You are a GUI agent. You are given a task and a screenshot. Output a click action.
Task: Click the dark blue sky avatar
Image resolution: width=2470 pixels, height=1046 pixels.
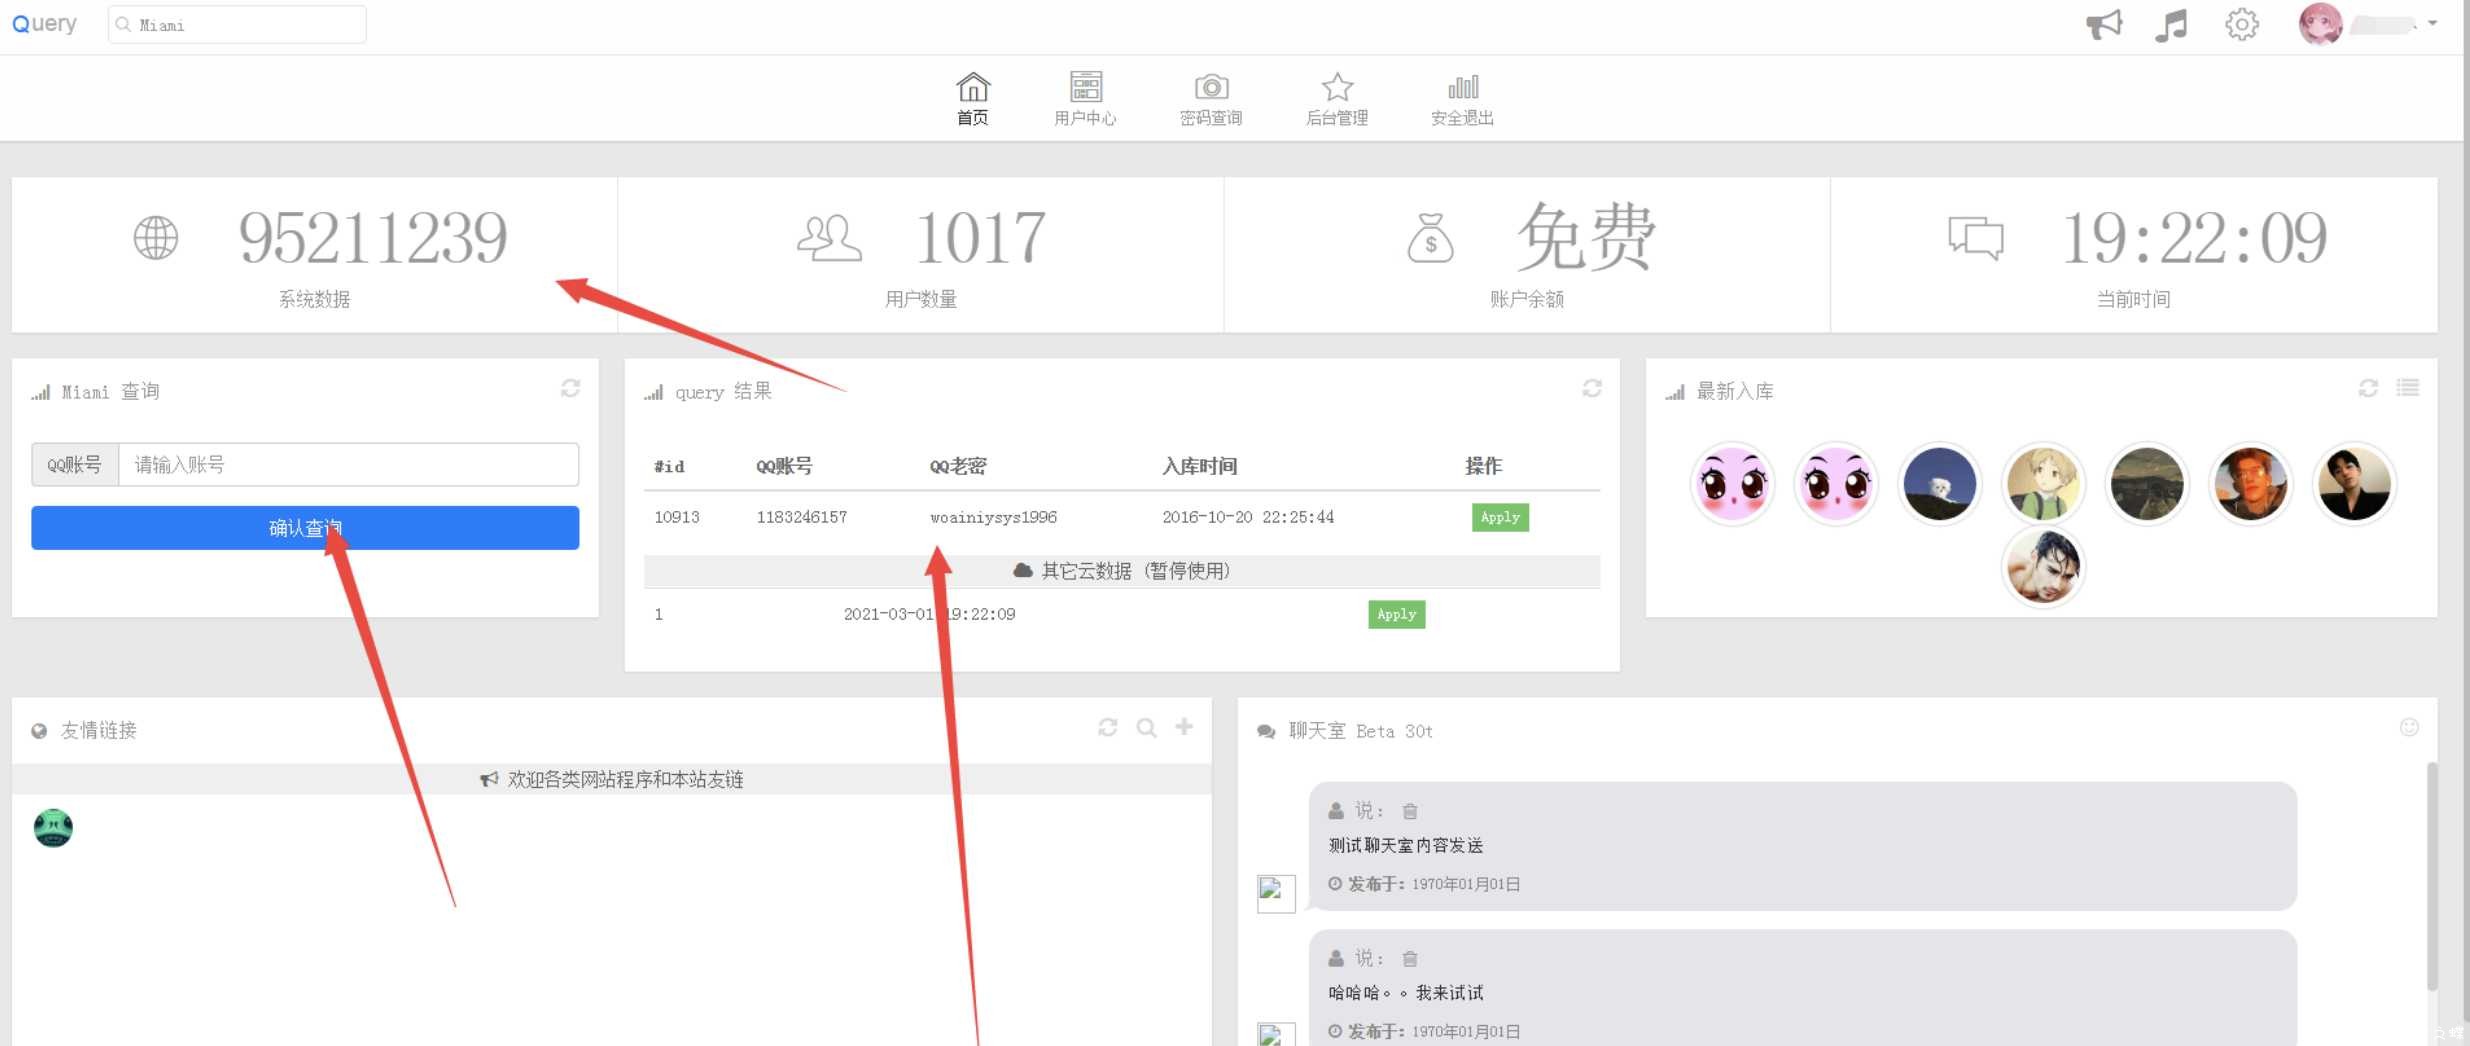tap(1940, 485)
